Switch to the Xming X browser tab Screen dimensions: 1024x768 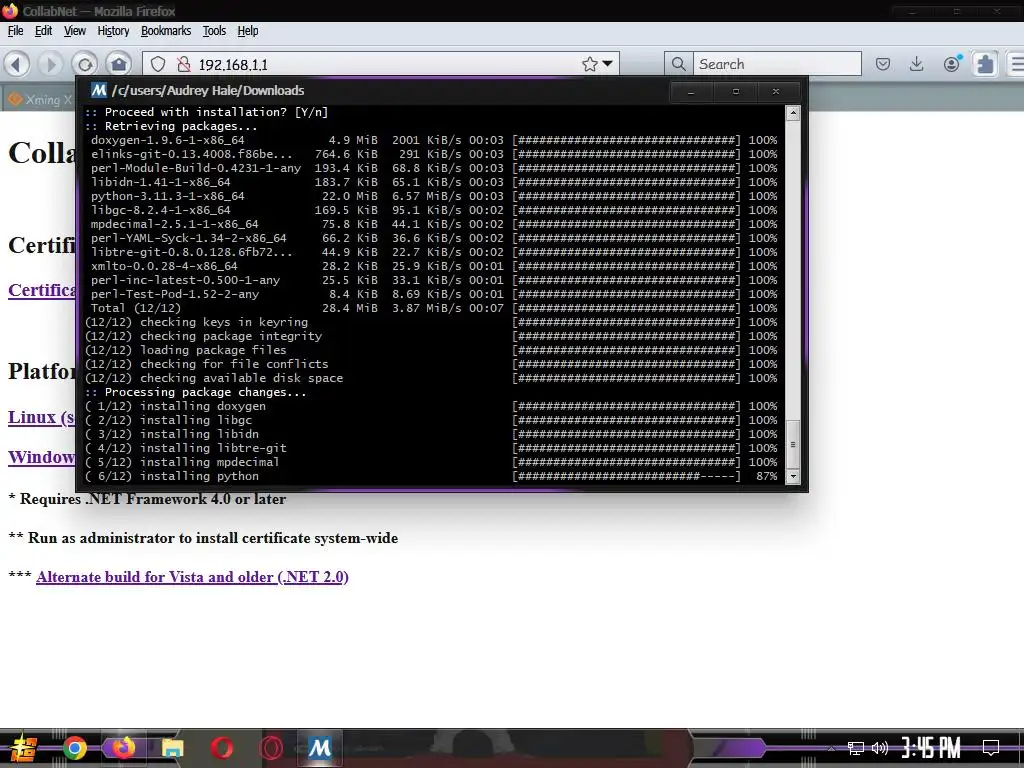[x=39, y=99]
